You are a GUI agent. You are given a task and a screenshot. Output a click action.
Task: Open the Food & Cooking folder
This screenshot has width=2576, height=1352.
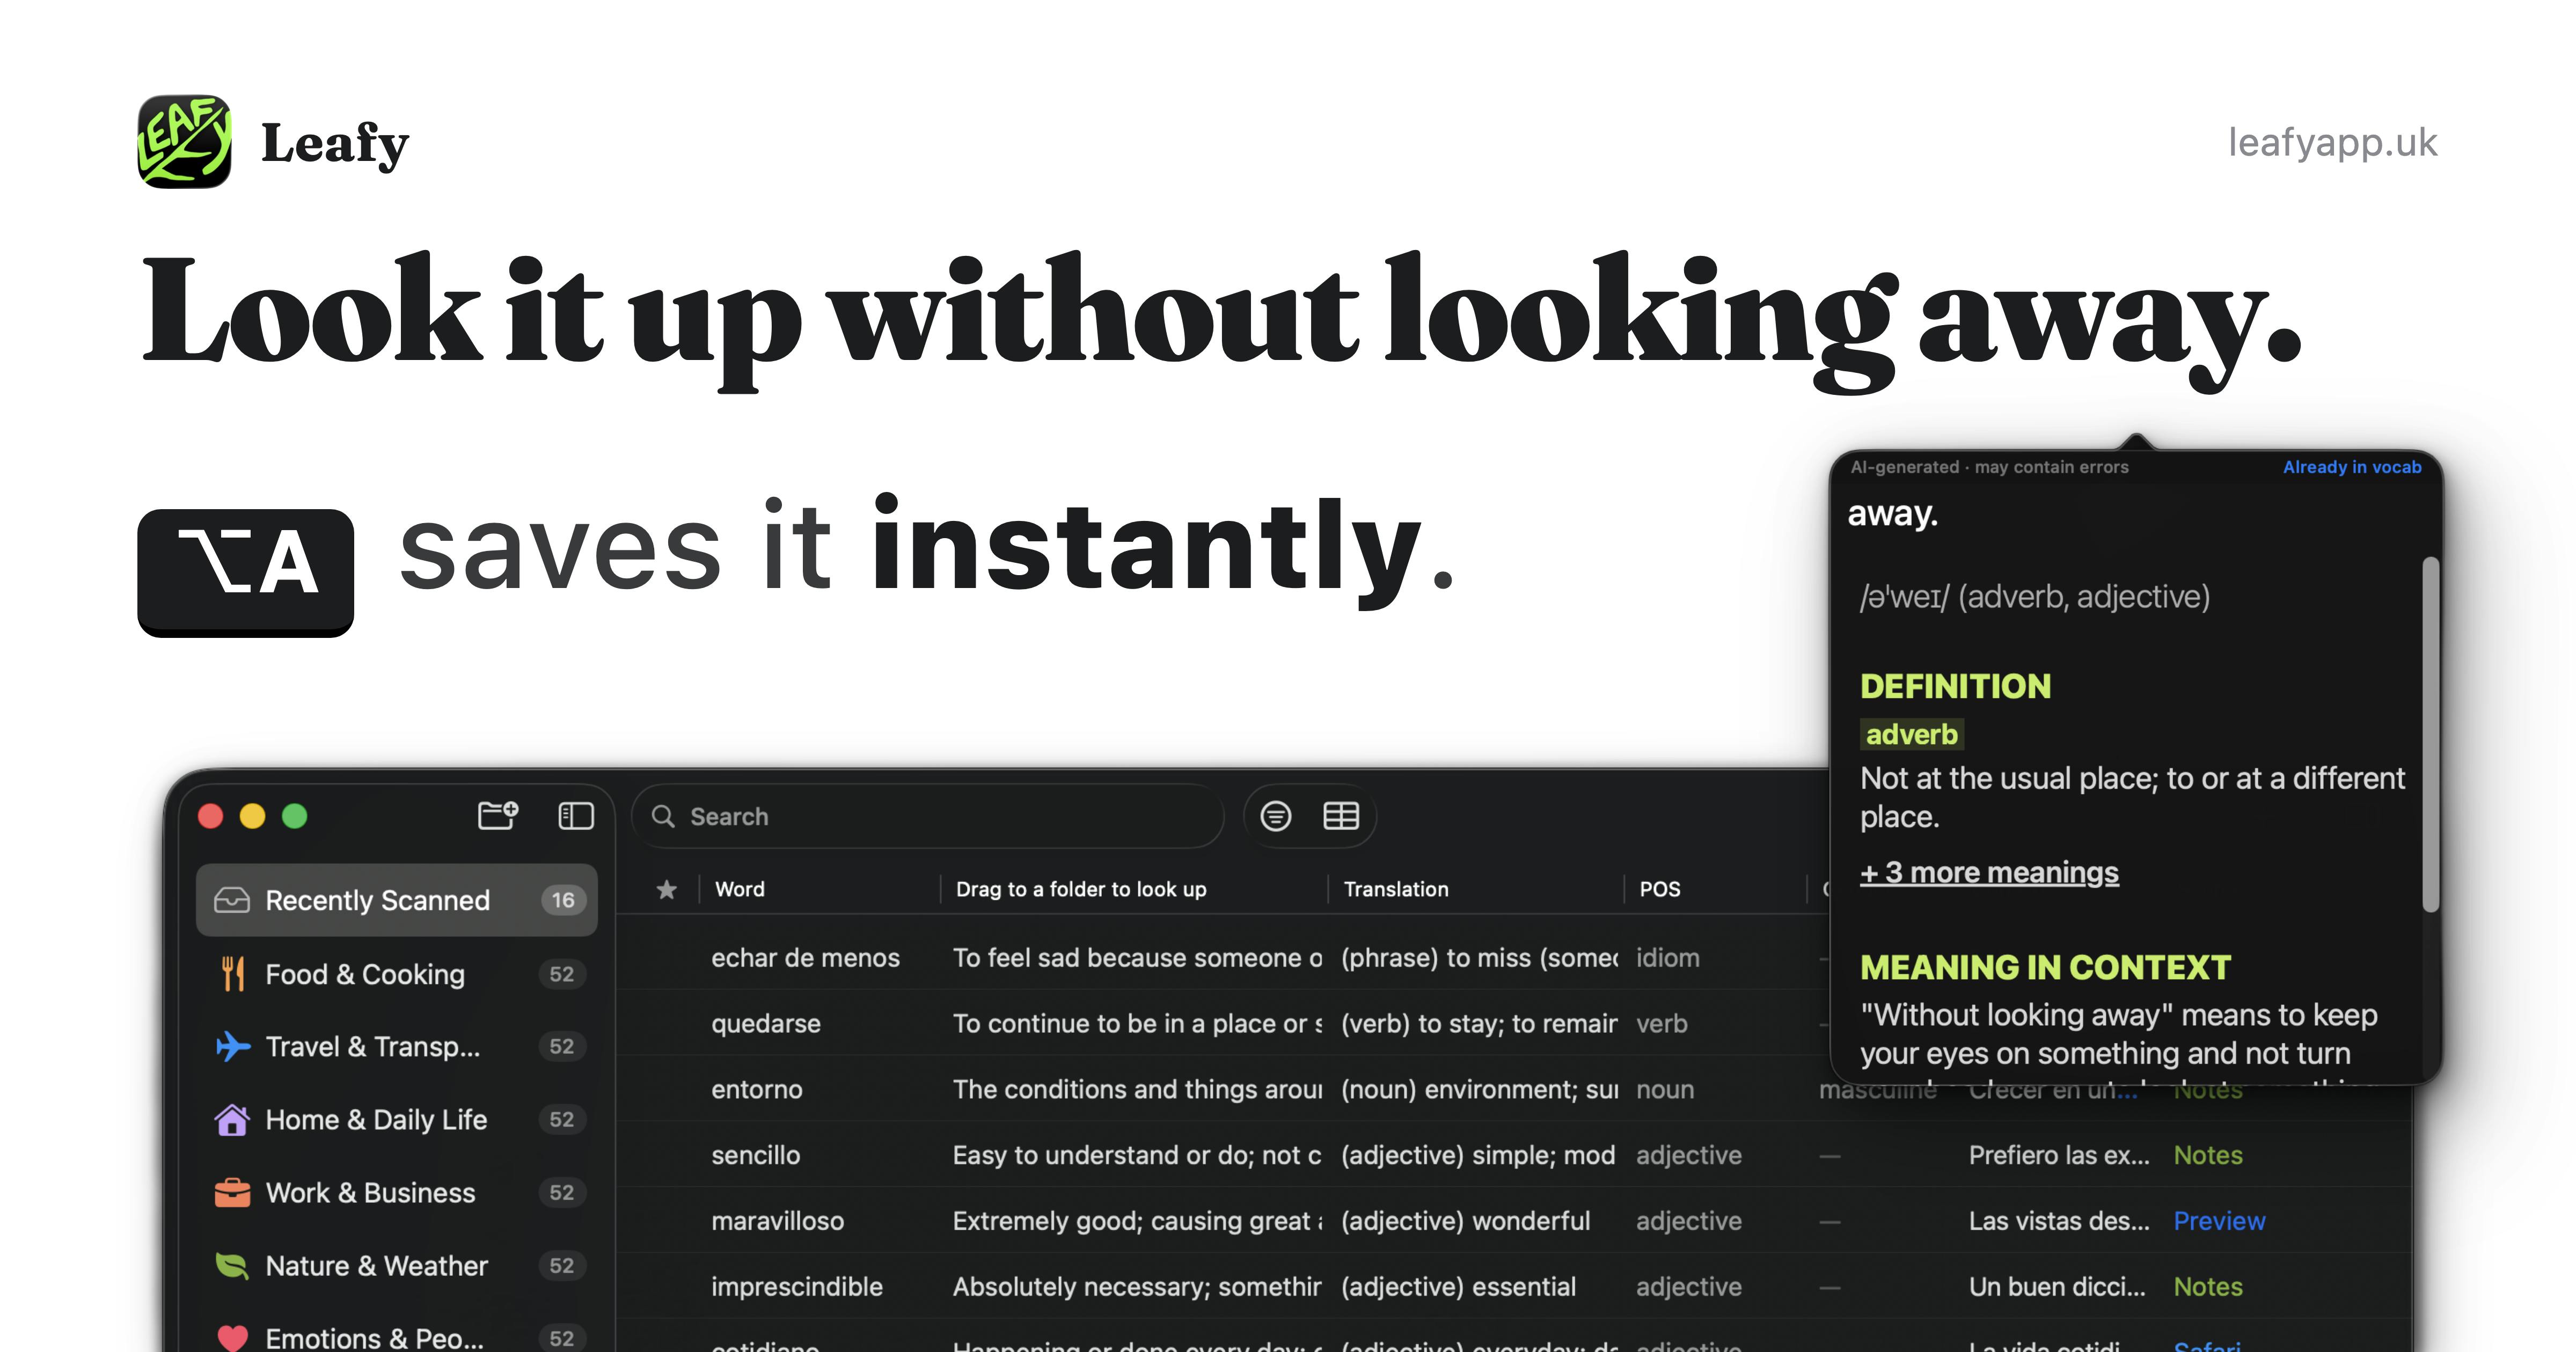pyautogui.click(x=397, y=973)
